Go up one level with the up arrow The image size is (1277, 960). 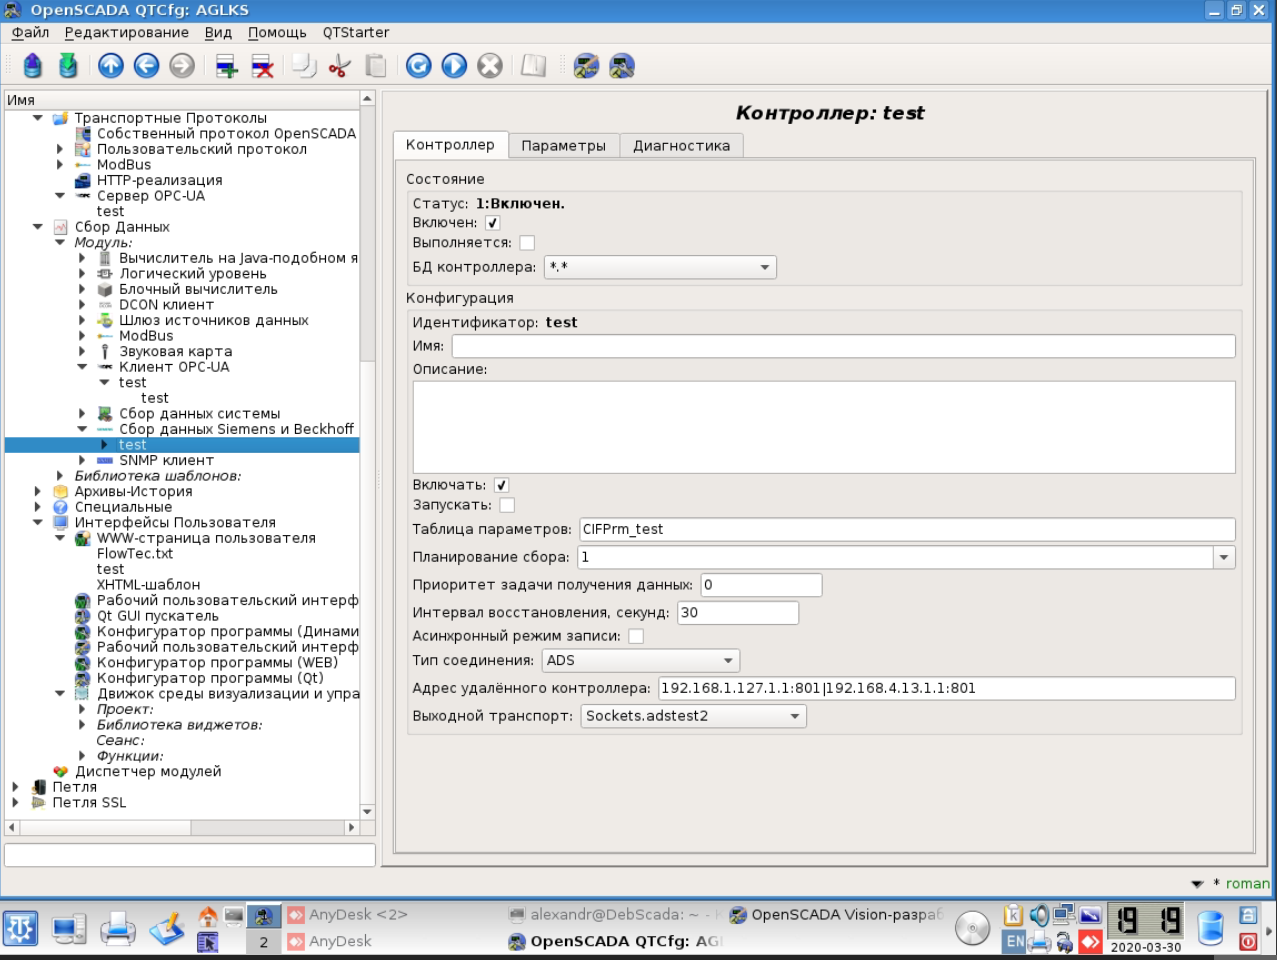tap(111, 66)
